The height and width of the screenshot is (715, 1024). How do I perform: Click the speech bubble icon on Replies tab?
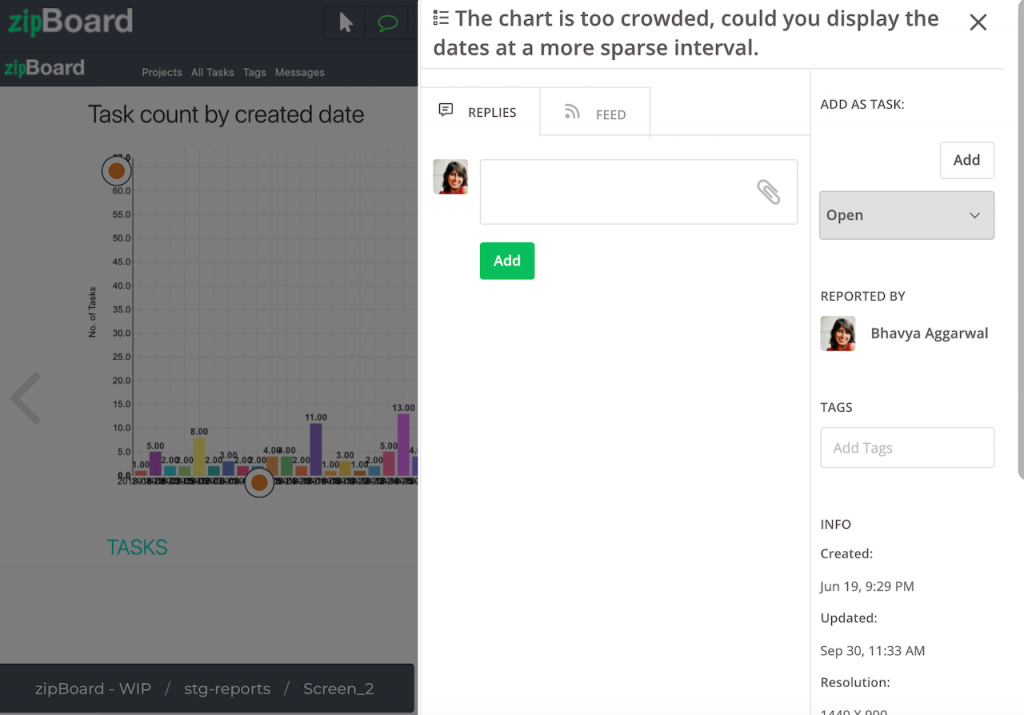coord(446,111)
